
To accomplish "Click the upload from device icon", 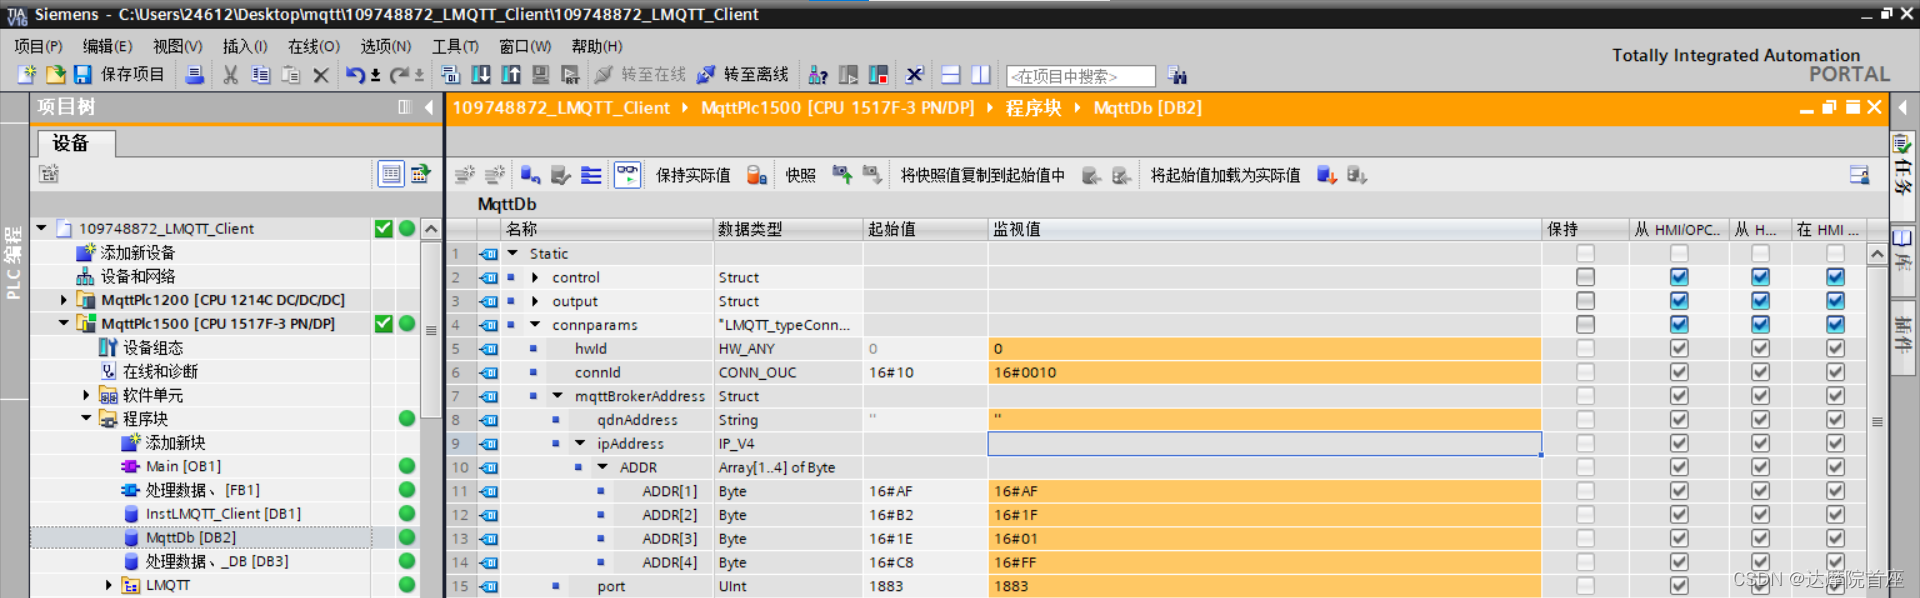I will tap(511, 75).
